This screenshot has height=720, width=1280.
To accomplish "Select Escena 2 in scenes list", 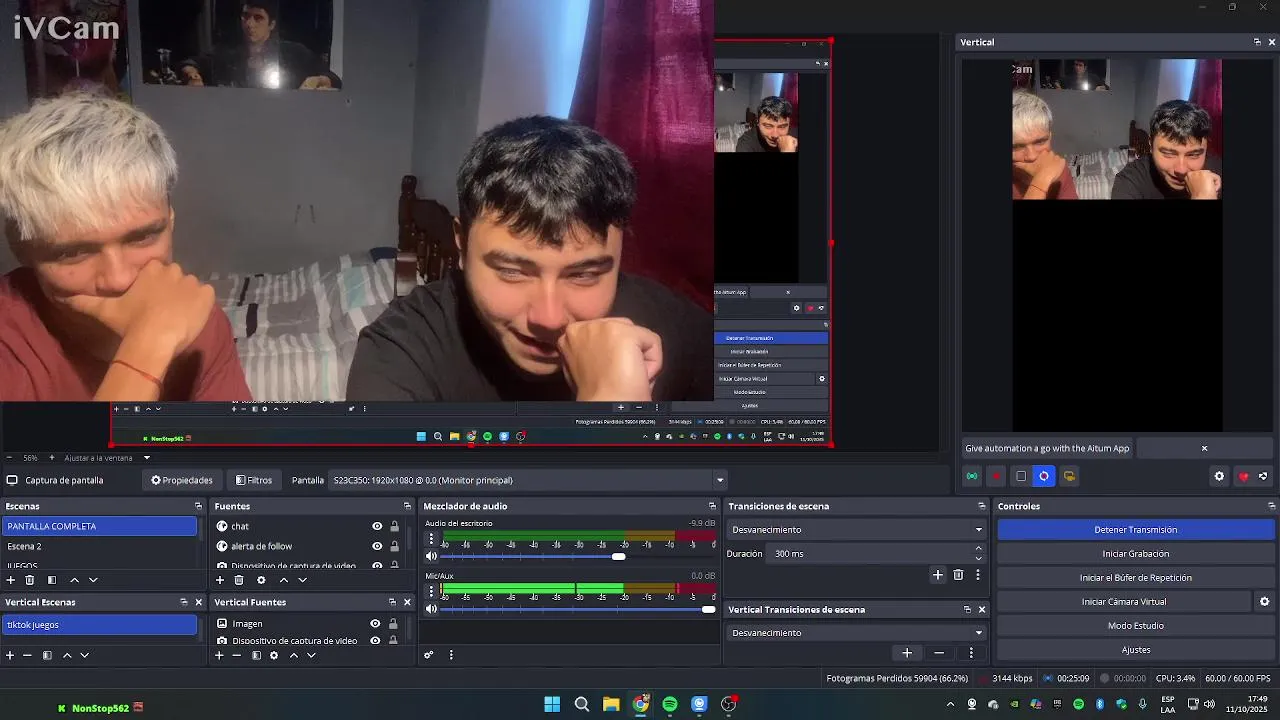I will [x=100, y=546].
